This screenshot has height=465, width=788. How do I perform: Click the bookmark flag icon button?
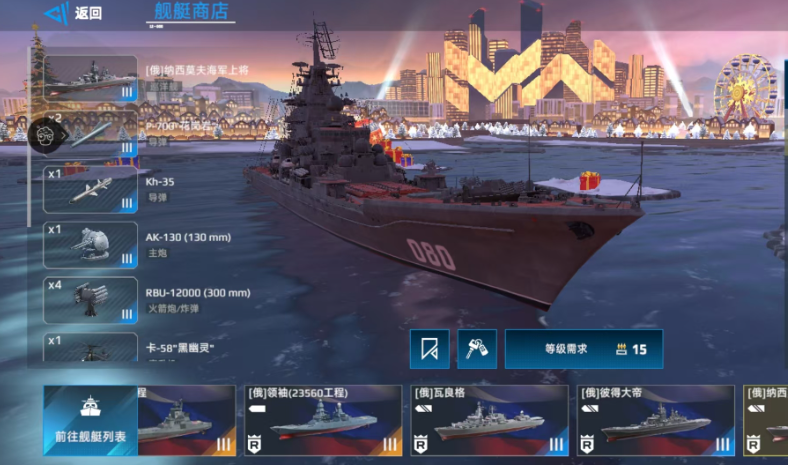430,349
